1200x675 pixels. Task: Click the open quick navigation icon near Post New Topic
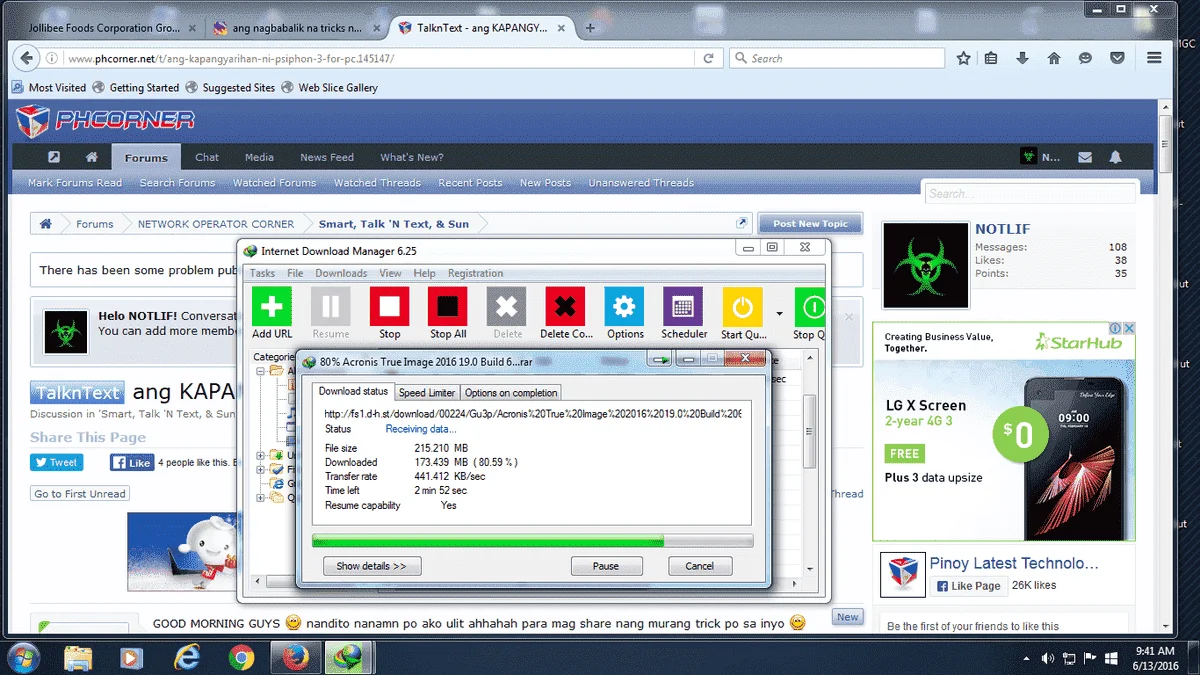742,224
